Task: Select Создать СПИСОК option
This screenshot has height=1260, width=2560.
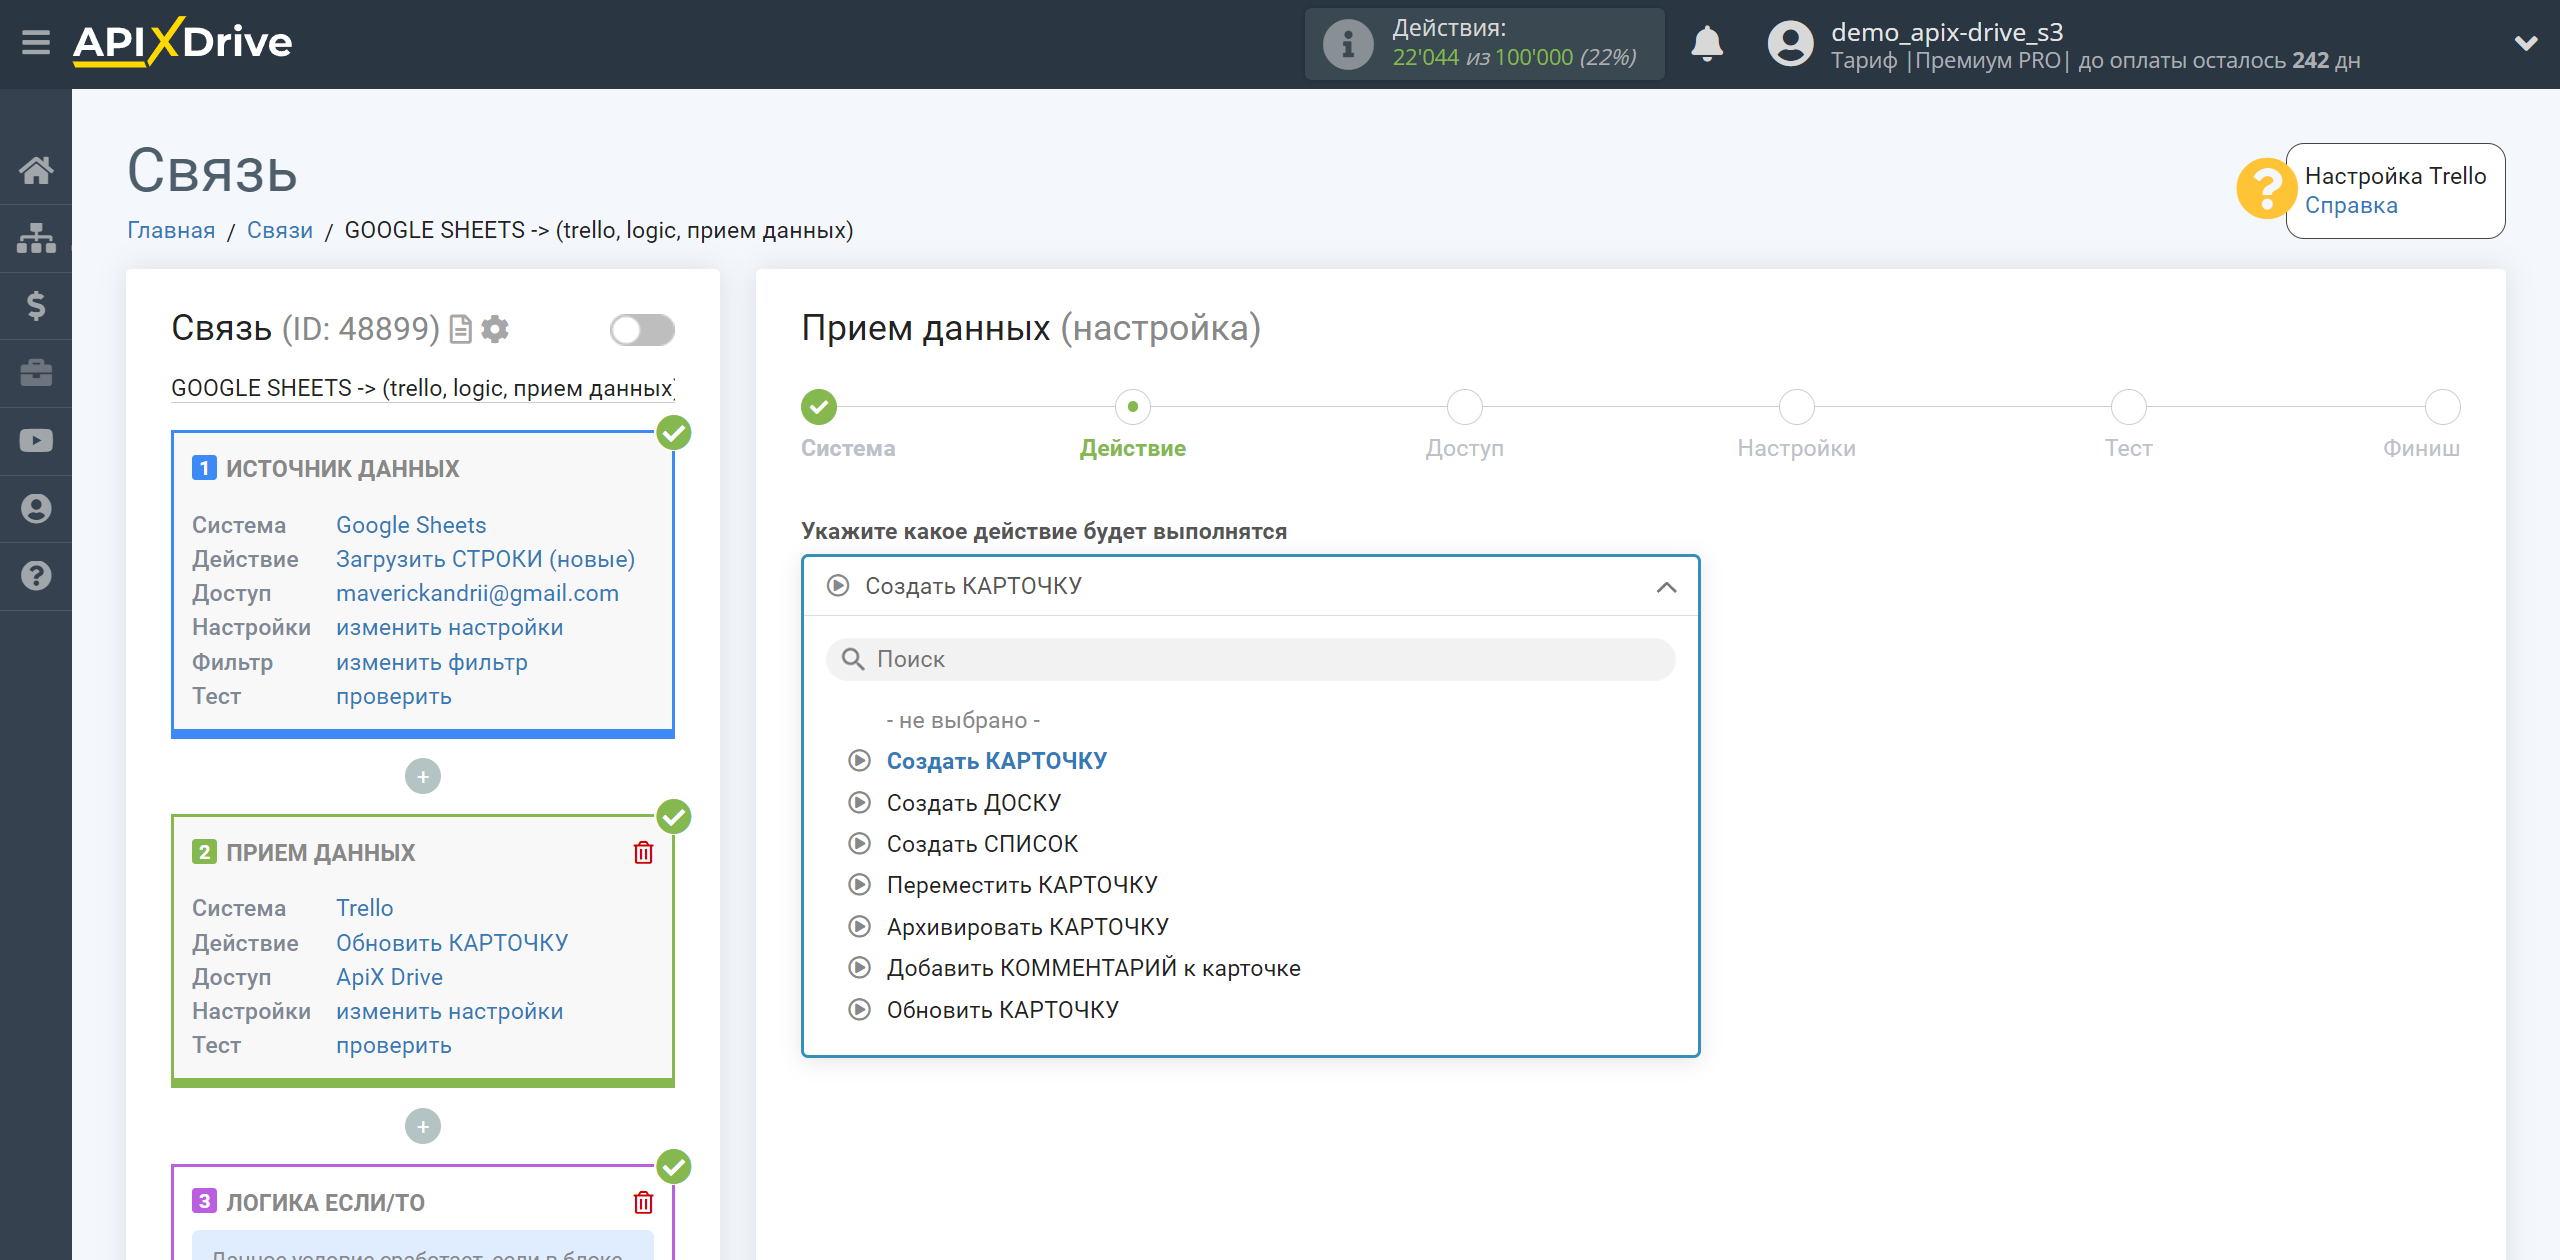Action: click(982, 844)
